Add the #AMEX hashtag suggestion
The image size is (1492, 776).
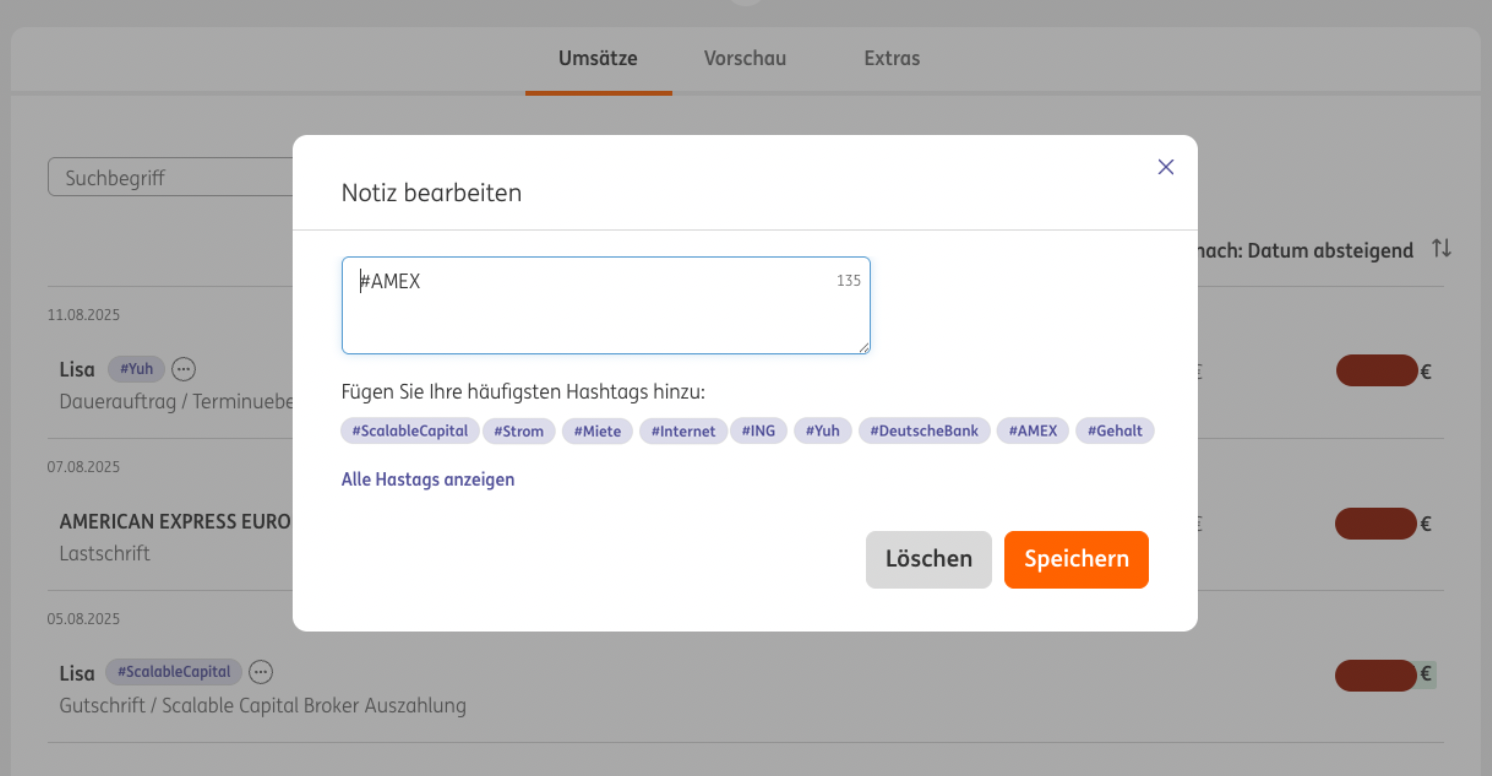click(x=1033, y=431)
